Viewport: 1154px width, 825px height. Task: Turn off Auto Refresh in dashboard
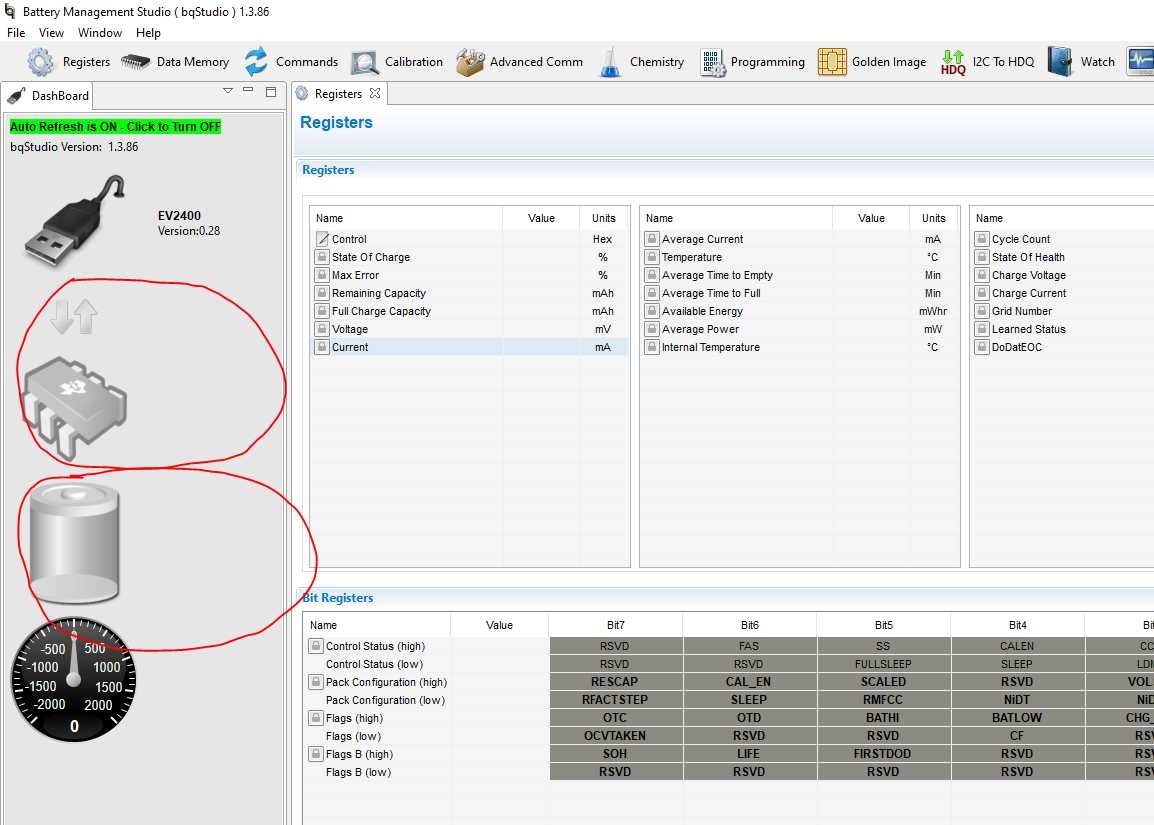[x=116, y=127]
